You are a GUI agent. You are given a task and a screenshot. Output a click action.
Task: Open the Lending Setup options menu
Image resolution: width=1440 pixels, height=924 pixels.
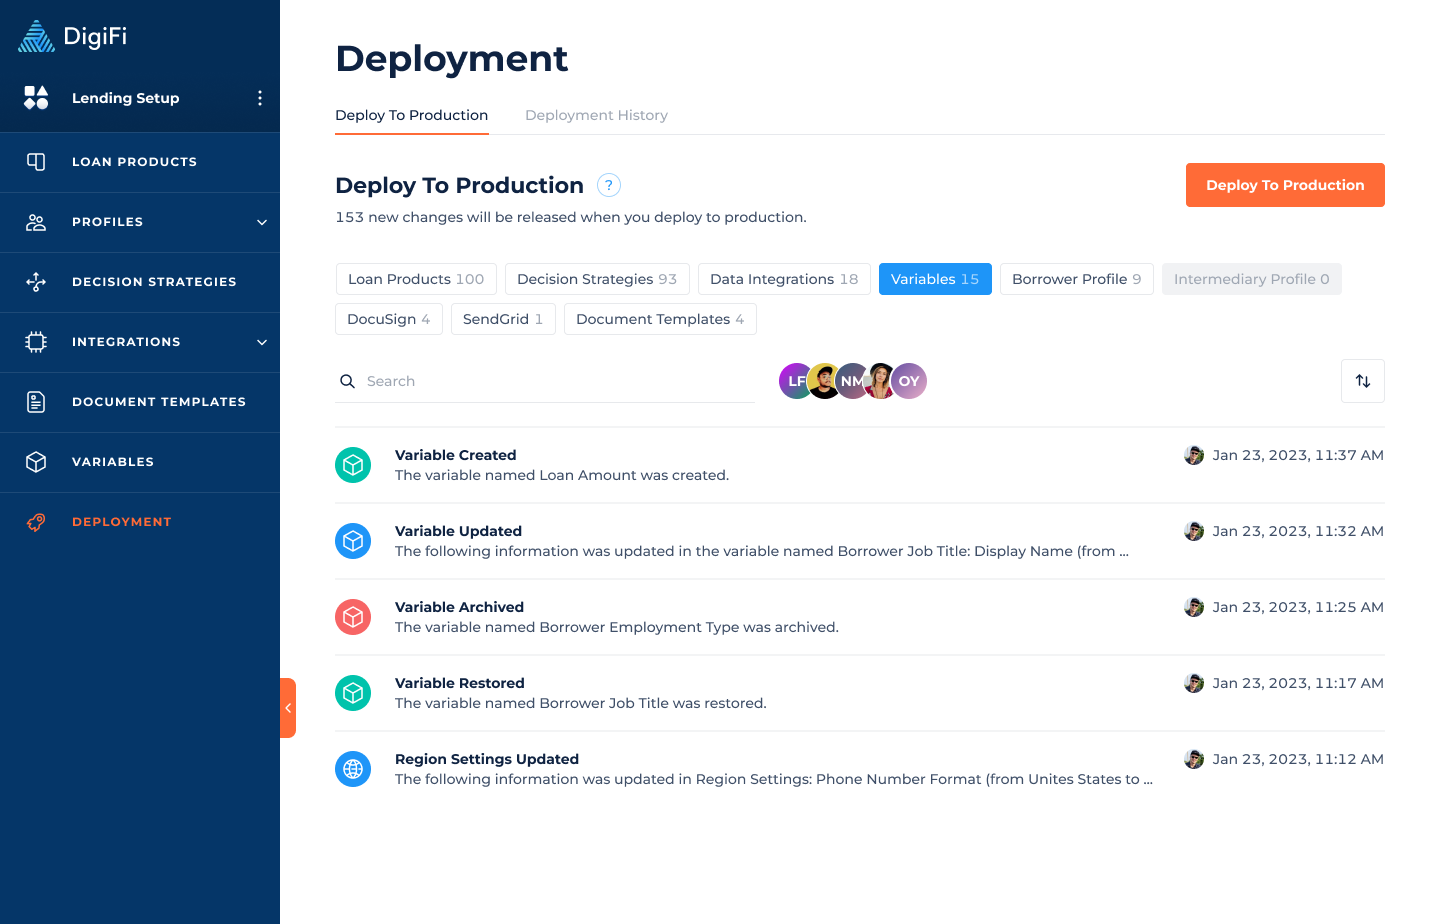(x=259, y=98)
